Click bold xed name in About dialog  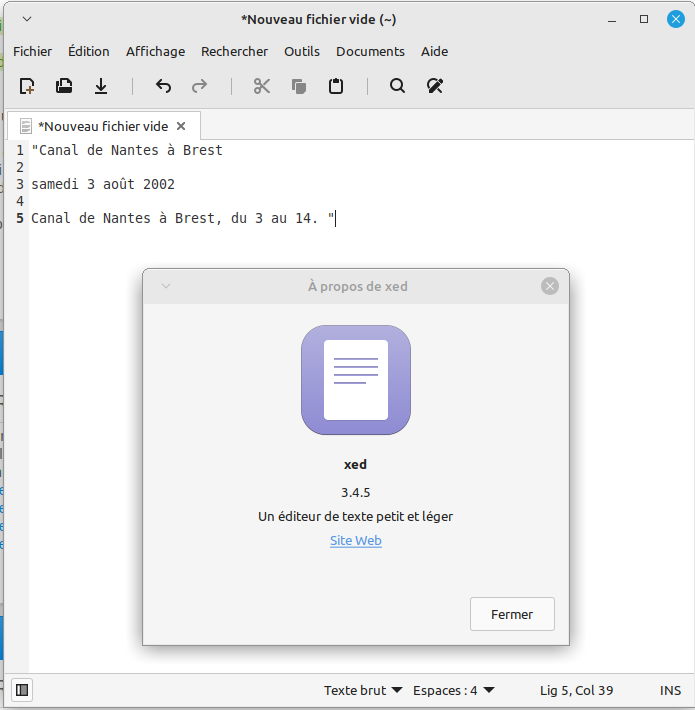coord(355,465)
